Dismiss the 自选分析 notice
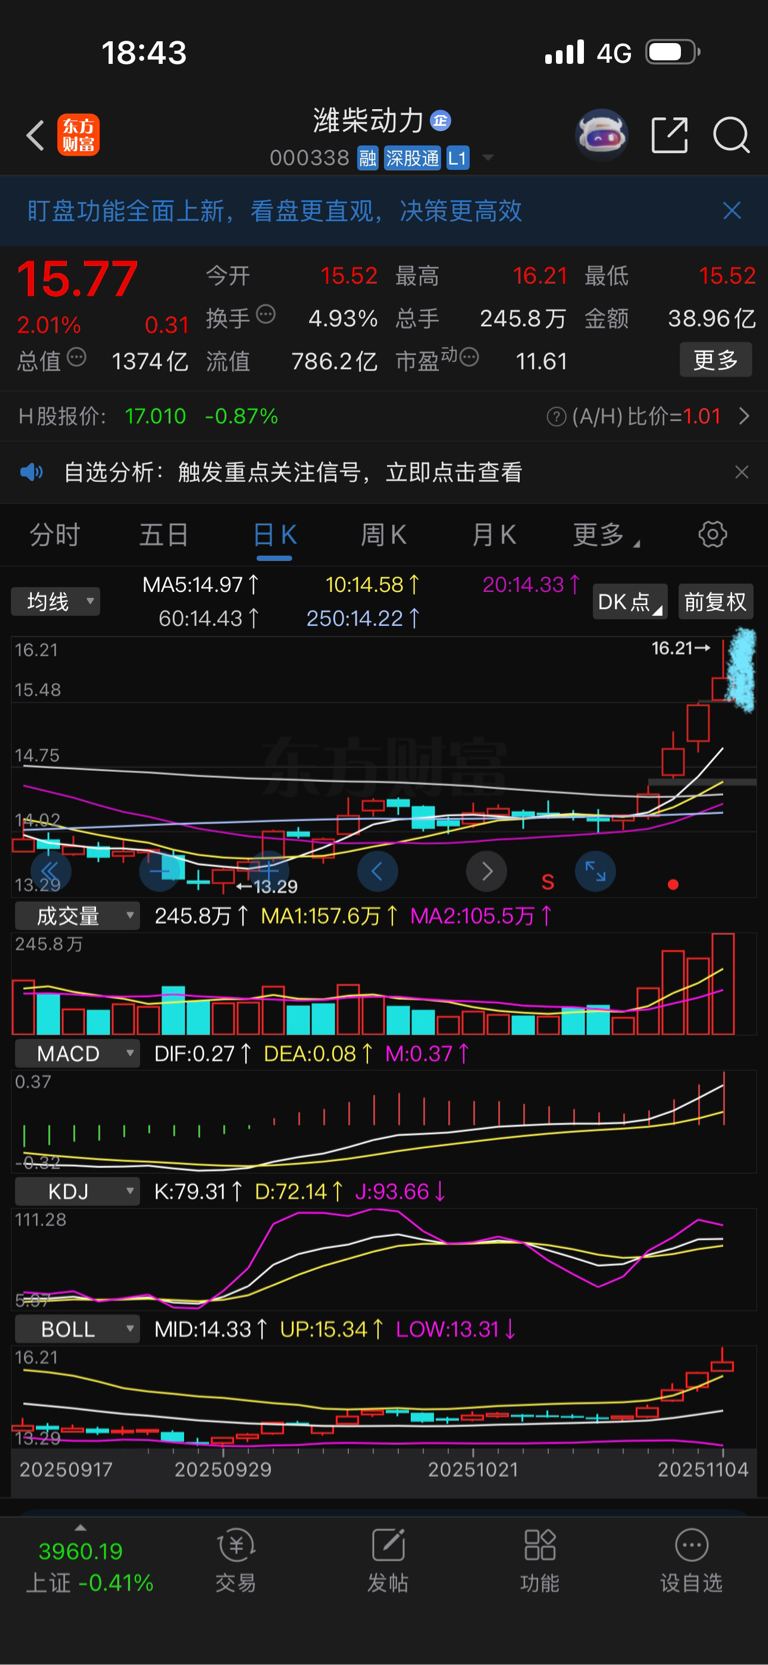This screenshot has height=1665, width=768. tap(741, 472)
